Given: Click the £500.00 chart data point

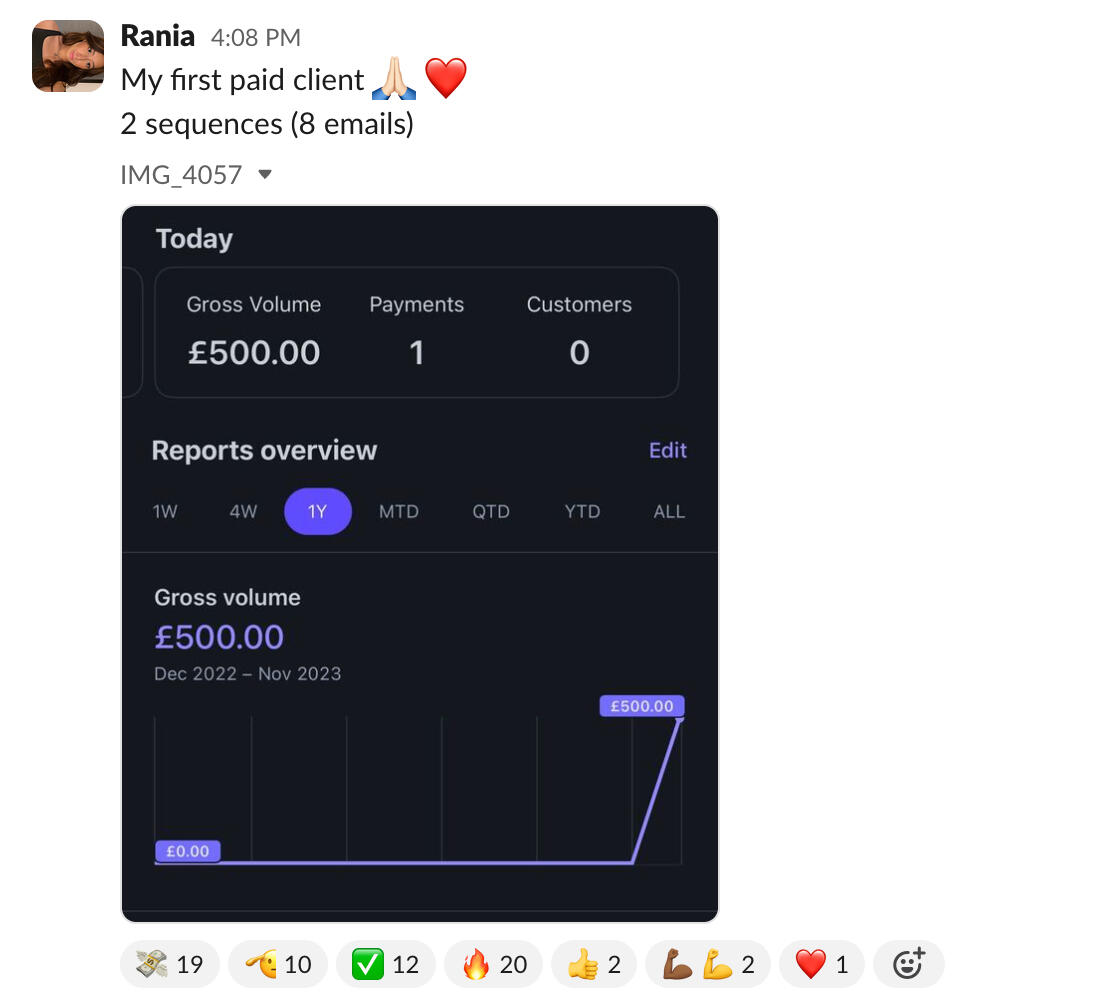Looking at the screenshot, I should pyautogui.click(x=680, y=719).
